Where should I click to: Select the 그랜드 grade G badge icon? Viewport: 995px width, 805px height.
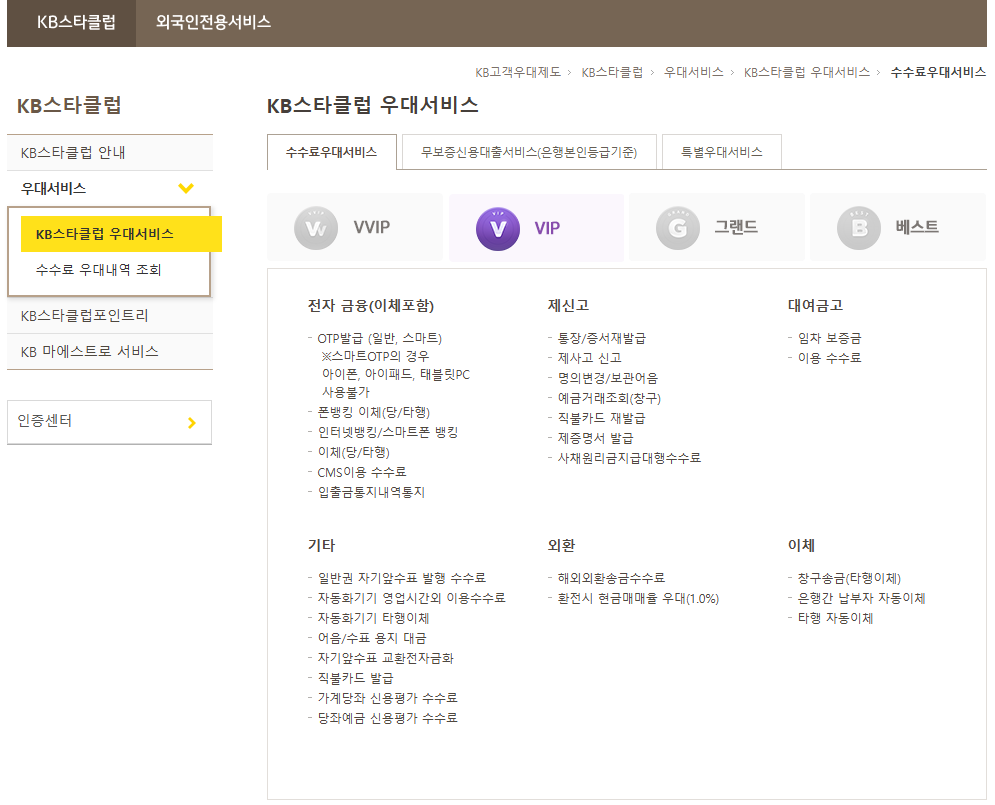(678, 228)
